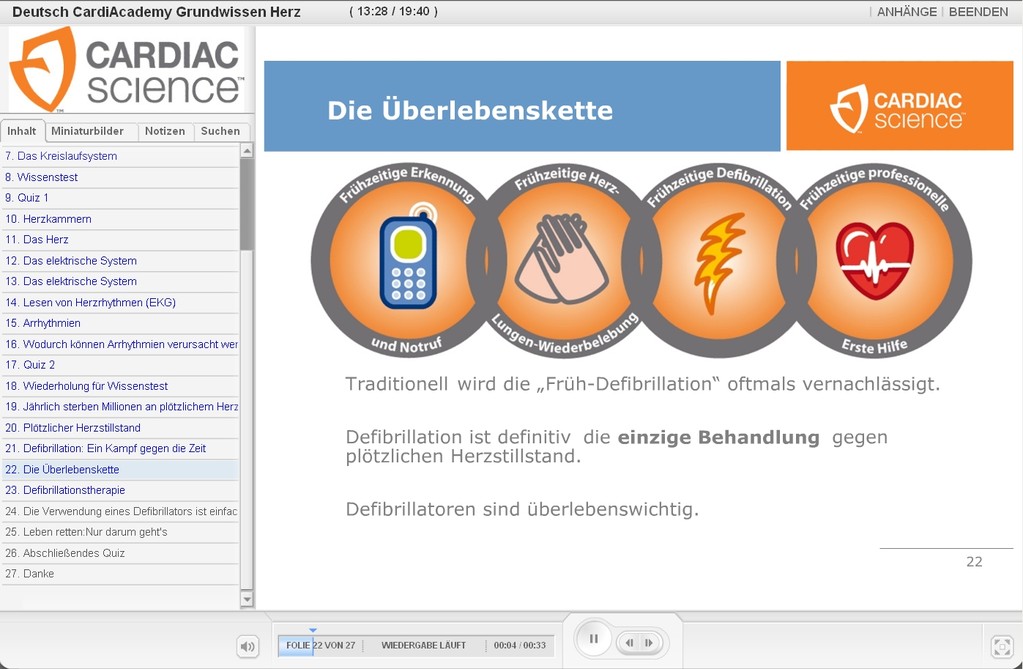This screenshot has width=1023, height=669.
Task: Open slide 7. Das Kreislaufsystem
Action: pos(120,156)
